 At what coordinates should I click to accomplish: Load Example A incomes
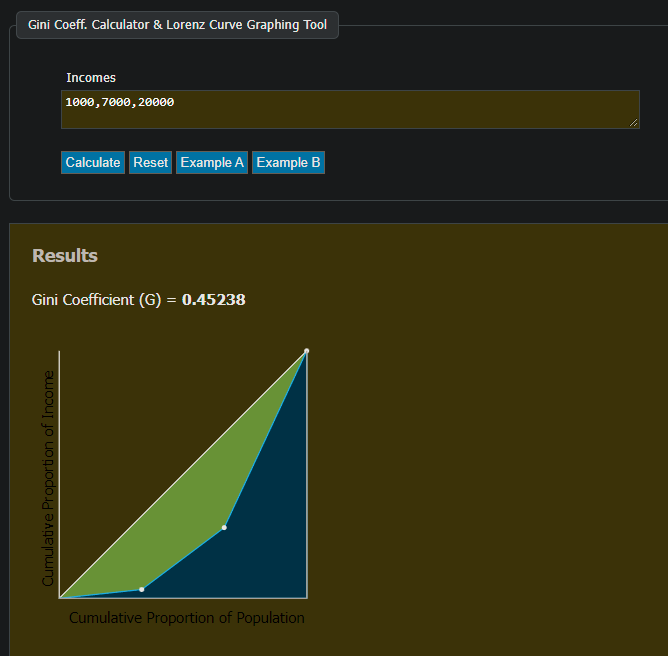[212, 162]
